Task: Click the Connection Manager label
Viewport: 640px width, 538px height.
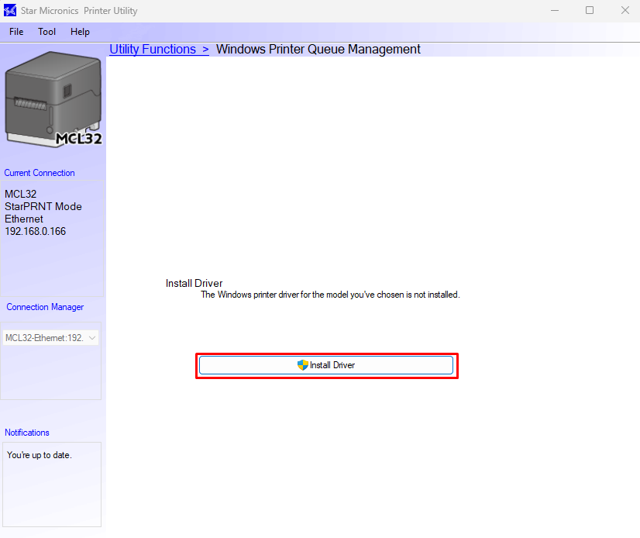Action: tap(45, 307)
